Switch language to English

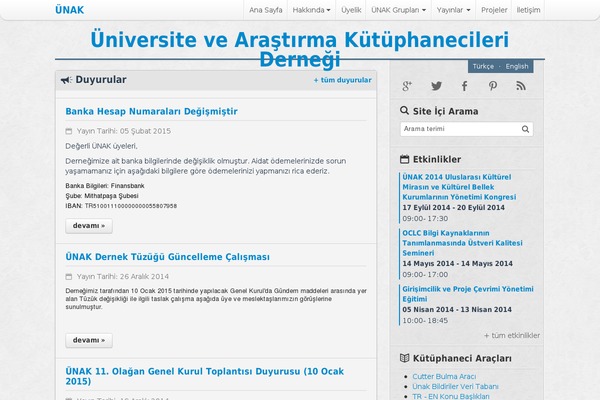tap(517, 67)
